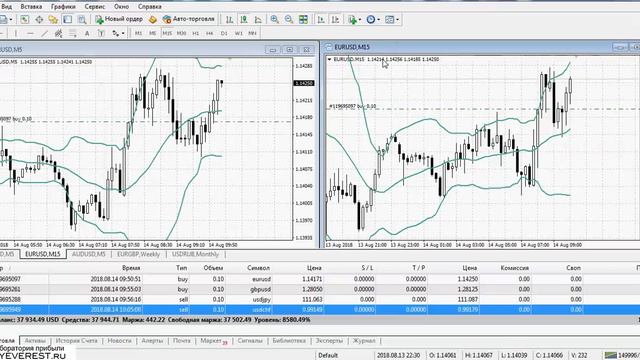Select the equidistant channel tool
The height and width of the screenshot is (360, 640).
pyautogui.click(x=58, y=33)
